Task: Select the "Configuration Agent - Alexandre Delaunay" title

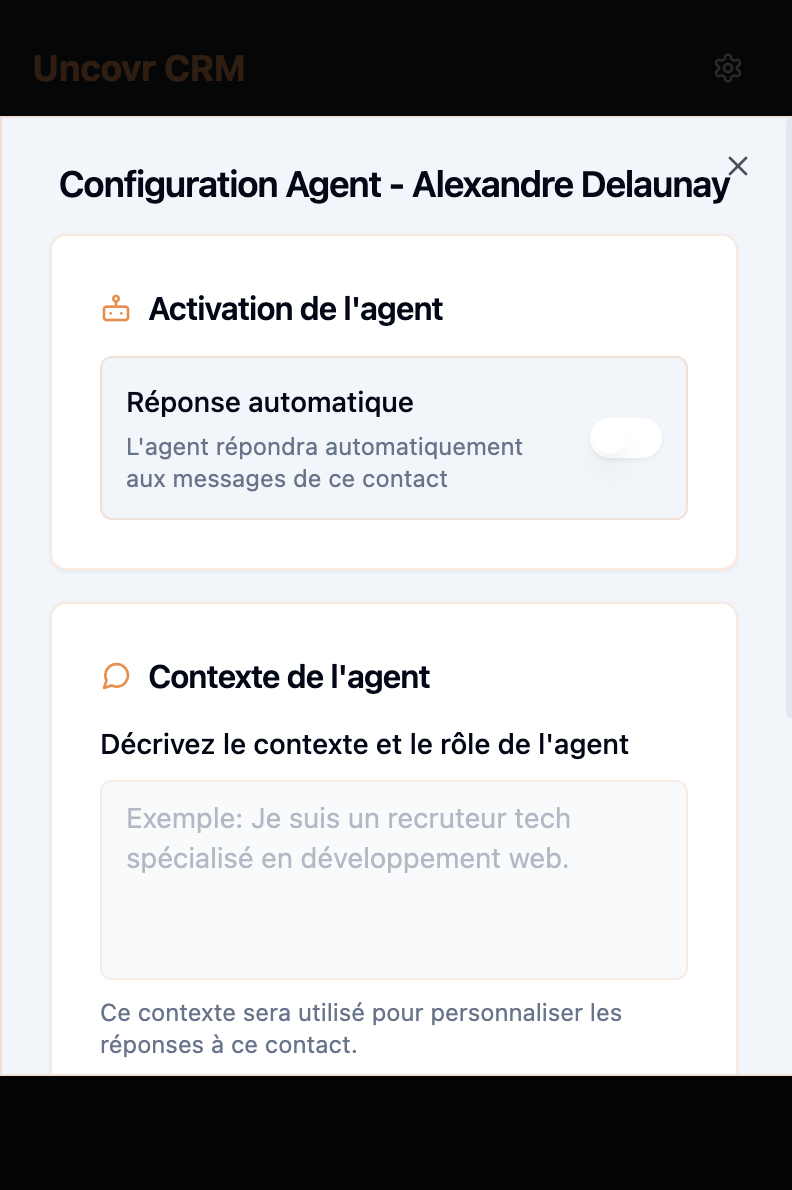Action: pyautogui.click(x=394, y=186)
